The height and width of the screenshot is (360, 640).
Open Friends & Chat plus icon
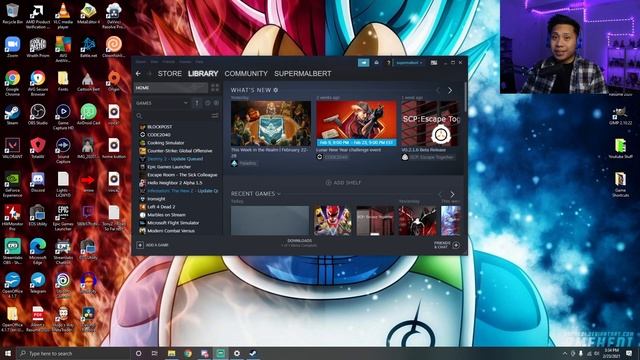coord(456,245)
